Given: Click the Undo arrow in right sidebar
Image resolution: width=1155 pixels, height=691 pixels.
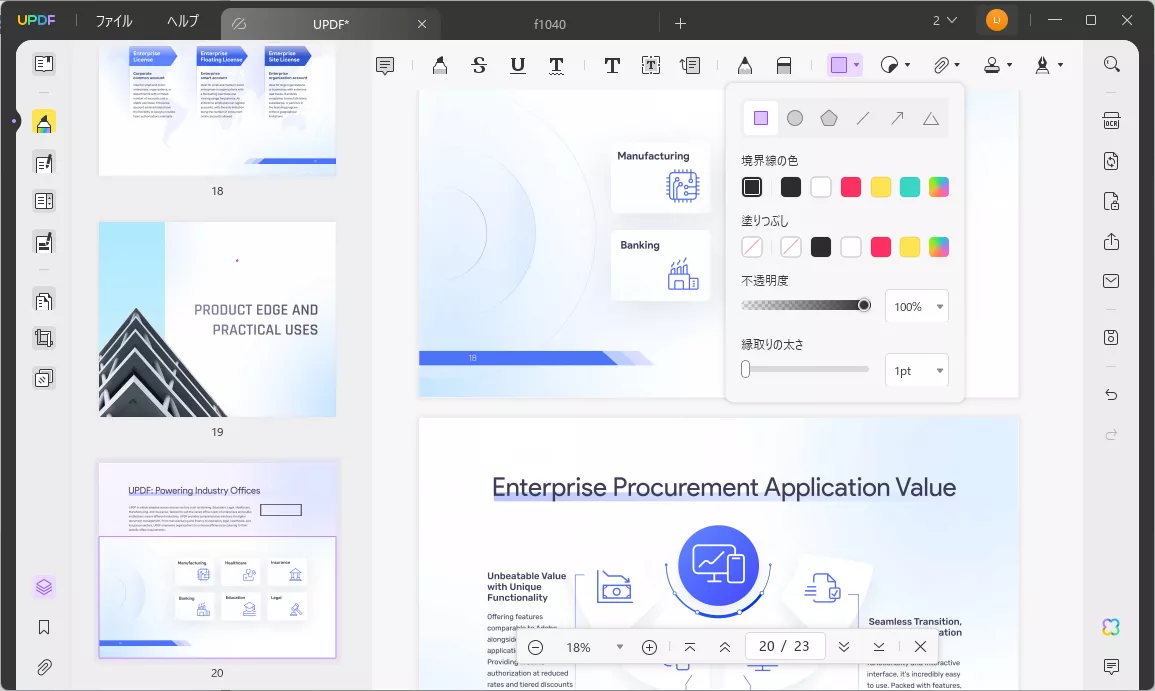Looking at the screenshot, I should pyautogui.click(x=1112, y=395).
